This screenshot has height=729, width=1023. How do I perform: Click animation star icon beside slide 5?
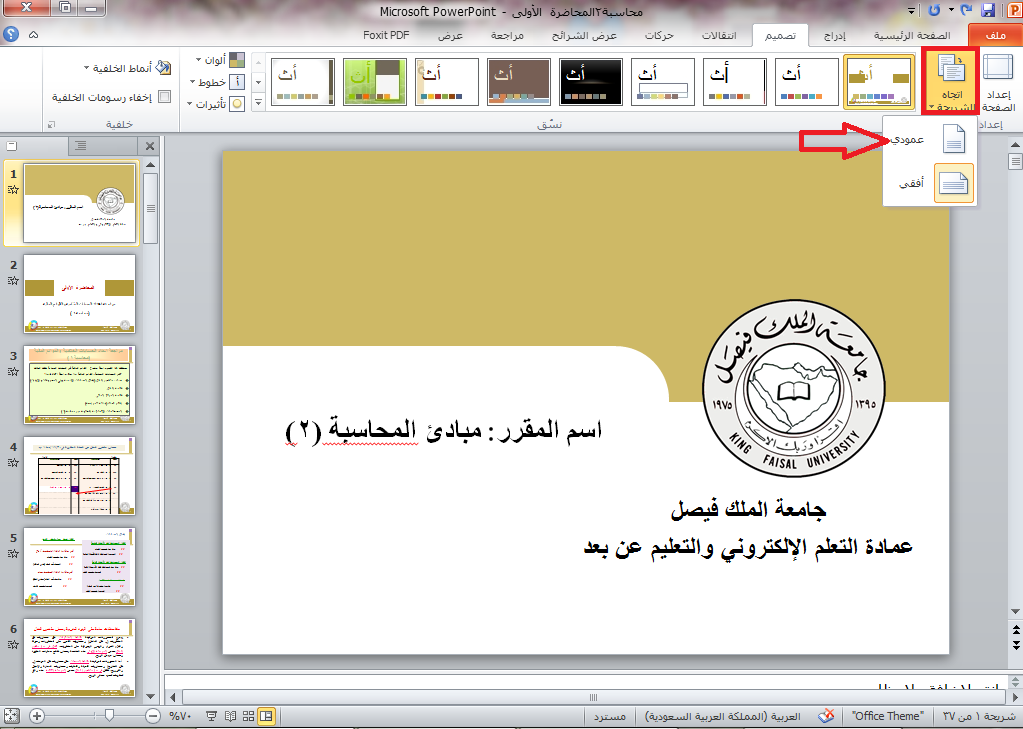tap(13, 554)
